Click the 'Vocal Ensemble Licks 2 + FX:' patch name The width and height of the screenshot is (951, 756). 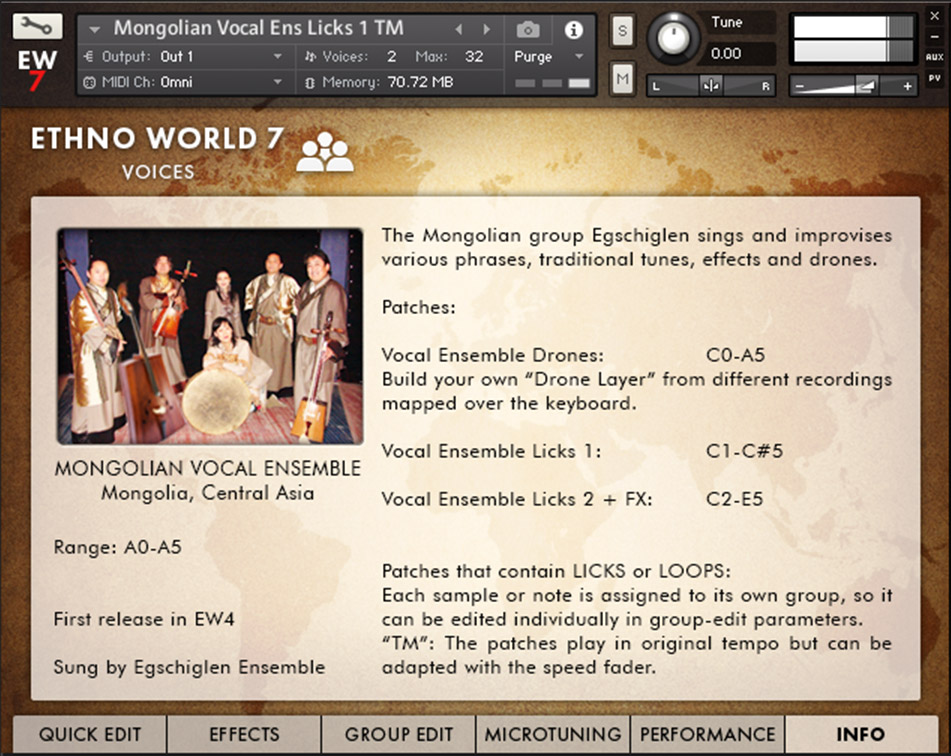(517, 499)
